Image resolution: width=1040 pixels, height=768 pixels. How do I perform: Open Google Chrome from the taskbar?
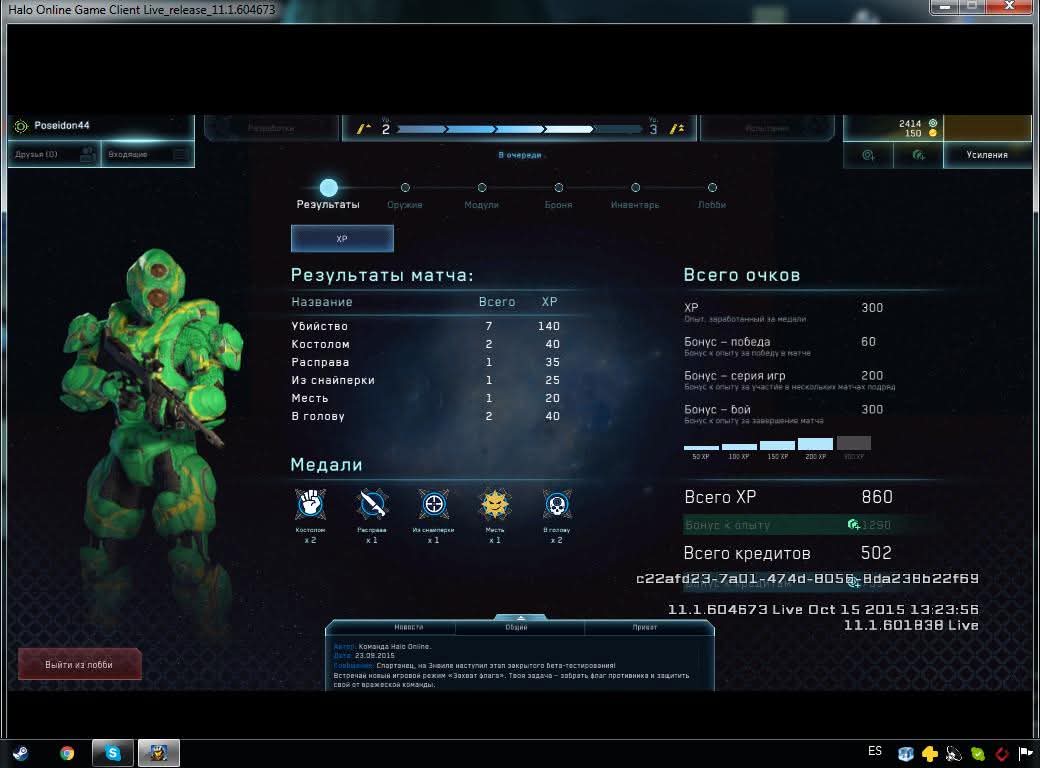66,753
